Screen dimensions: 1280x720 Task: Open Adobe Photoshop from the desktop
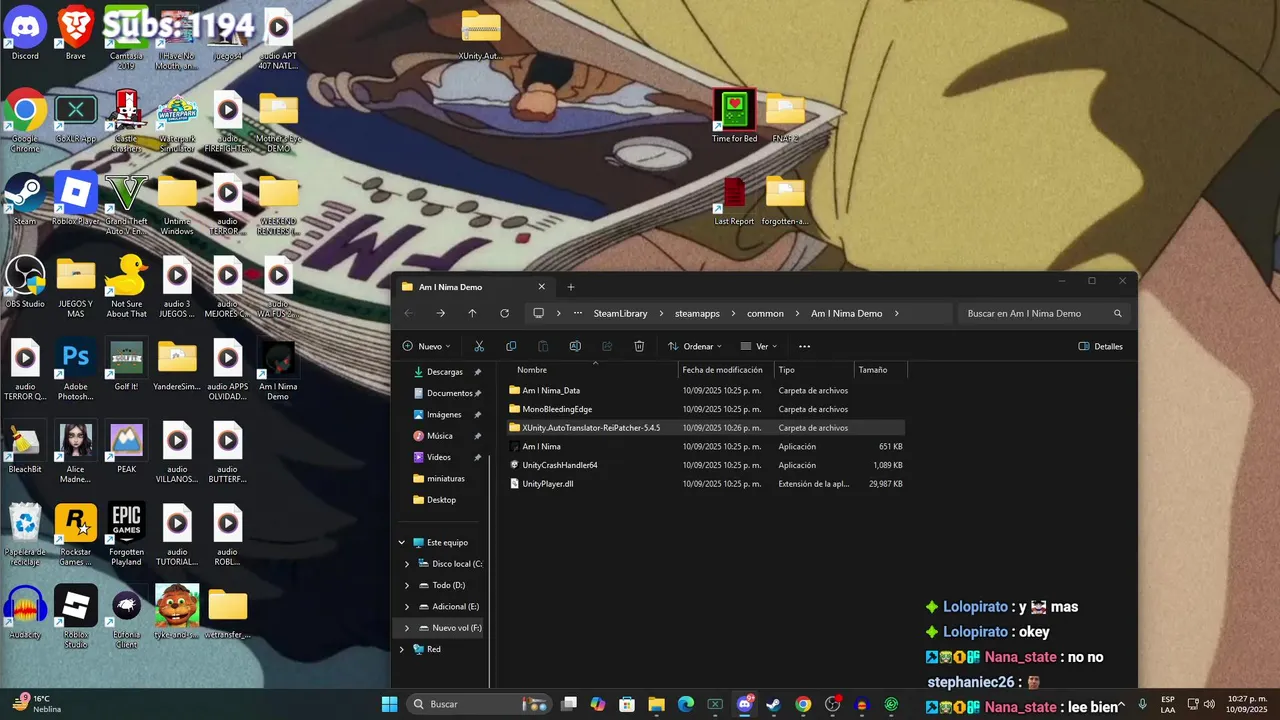[x=76, y=368]
